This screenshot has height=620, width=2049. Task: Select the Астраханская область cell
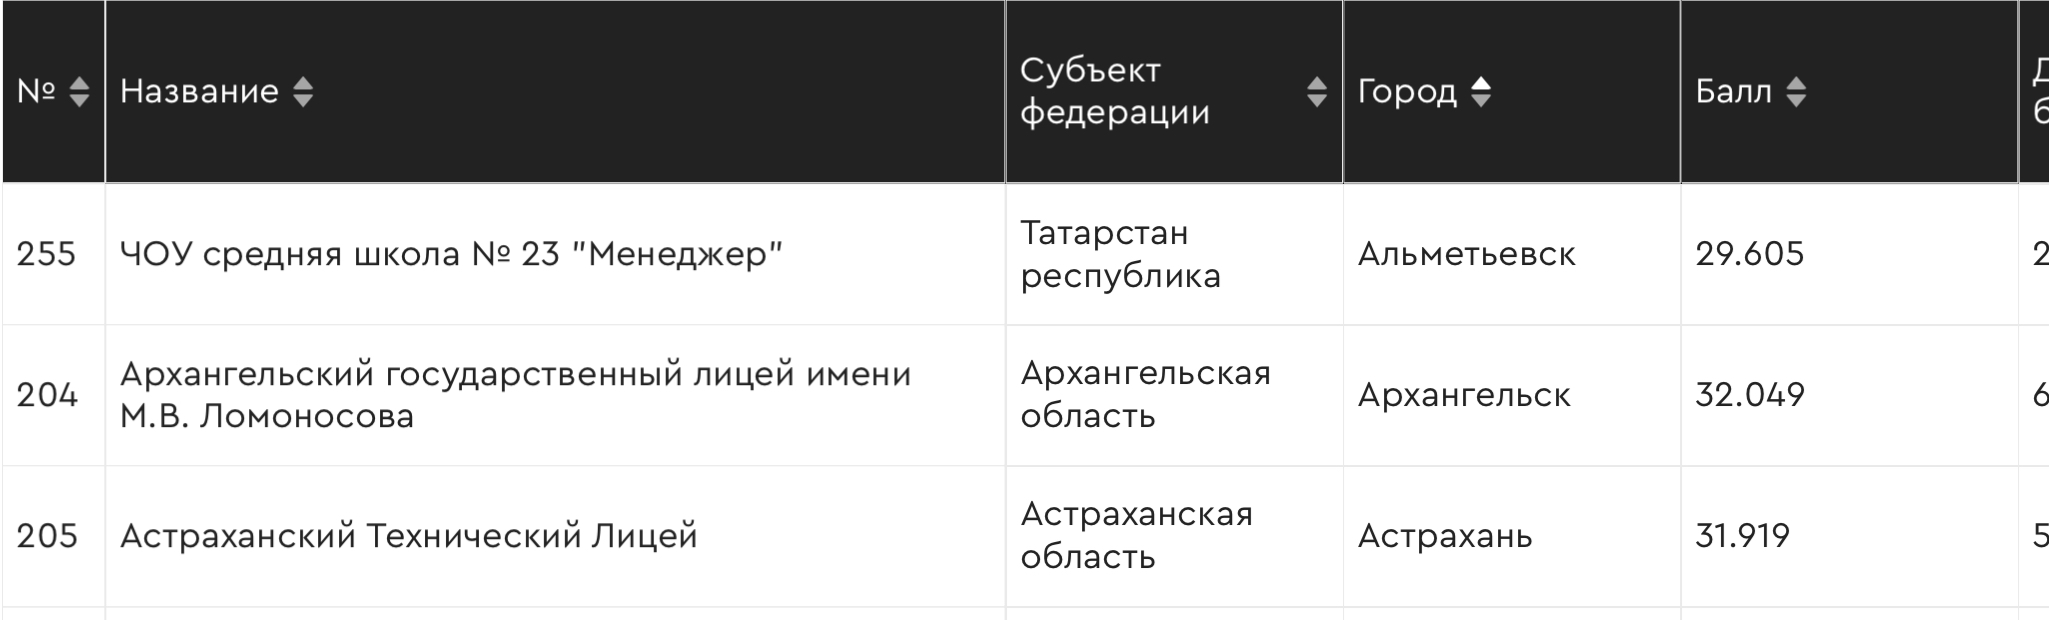point(1136,536)
